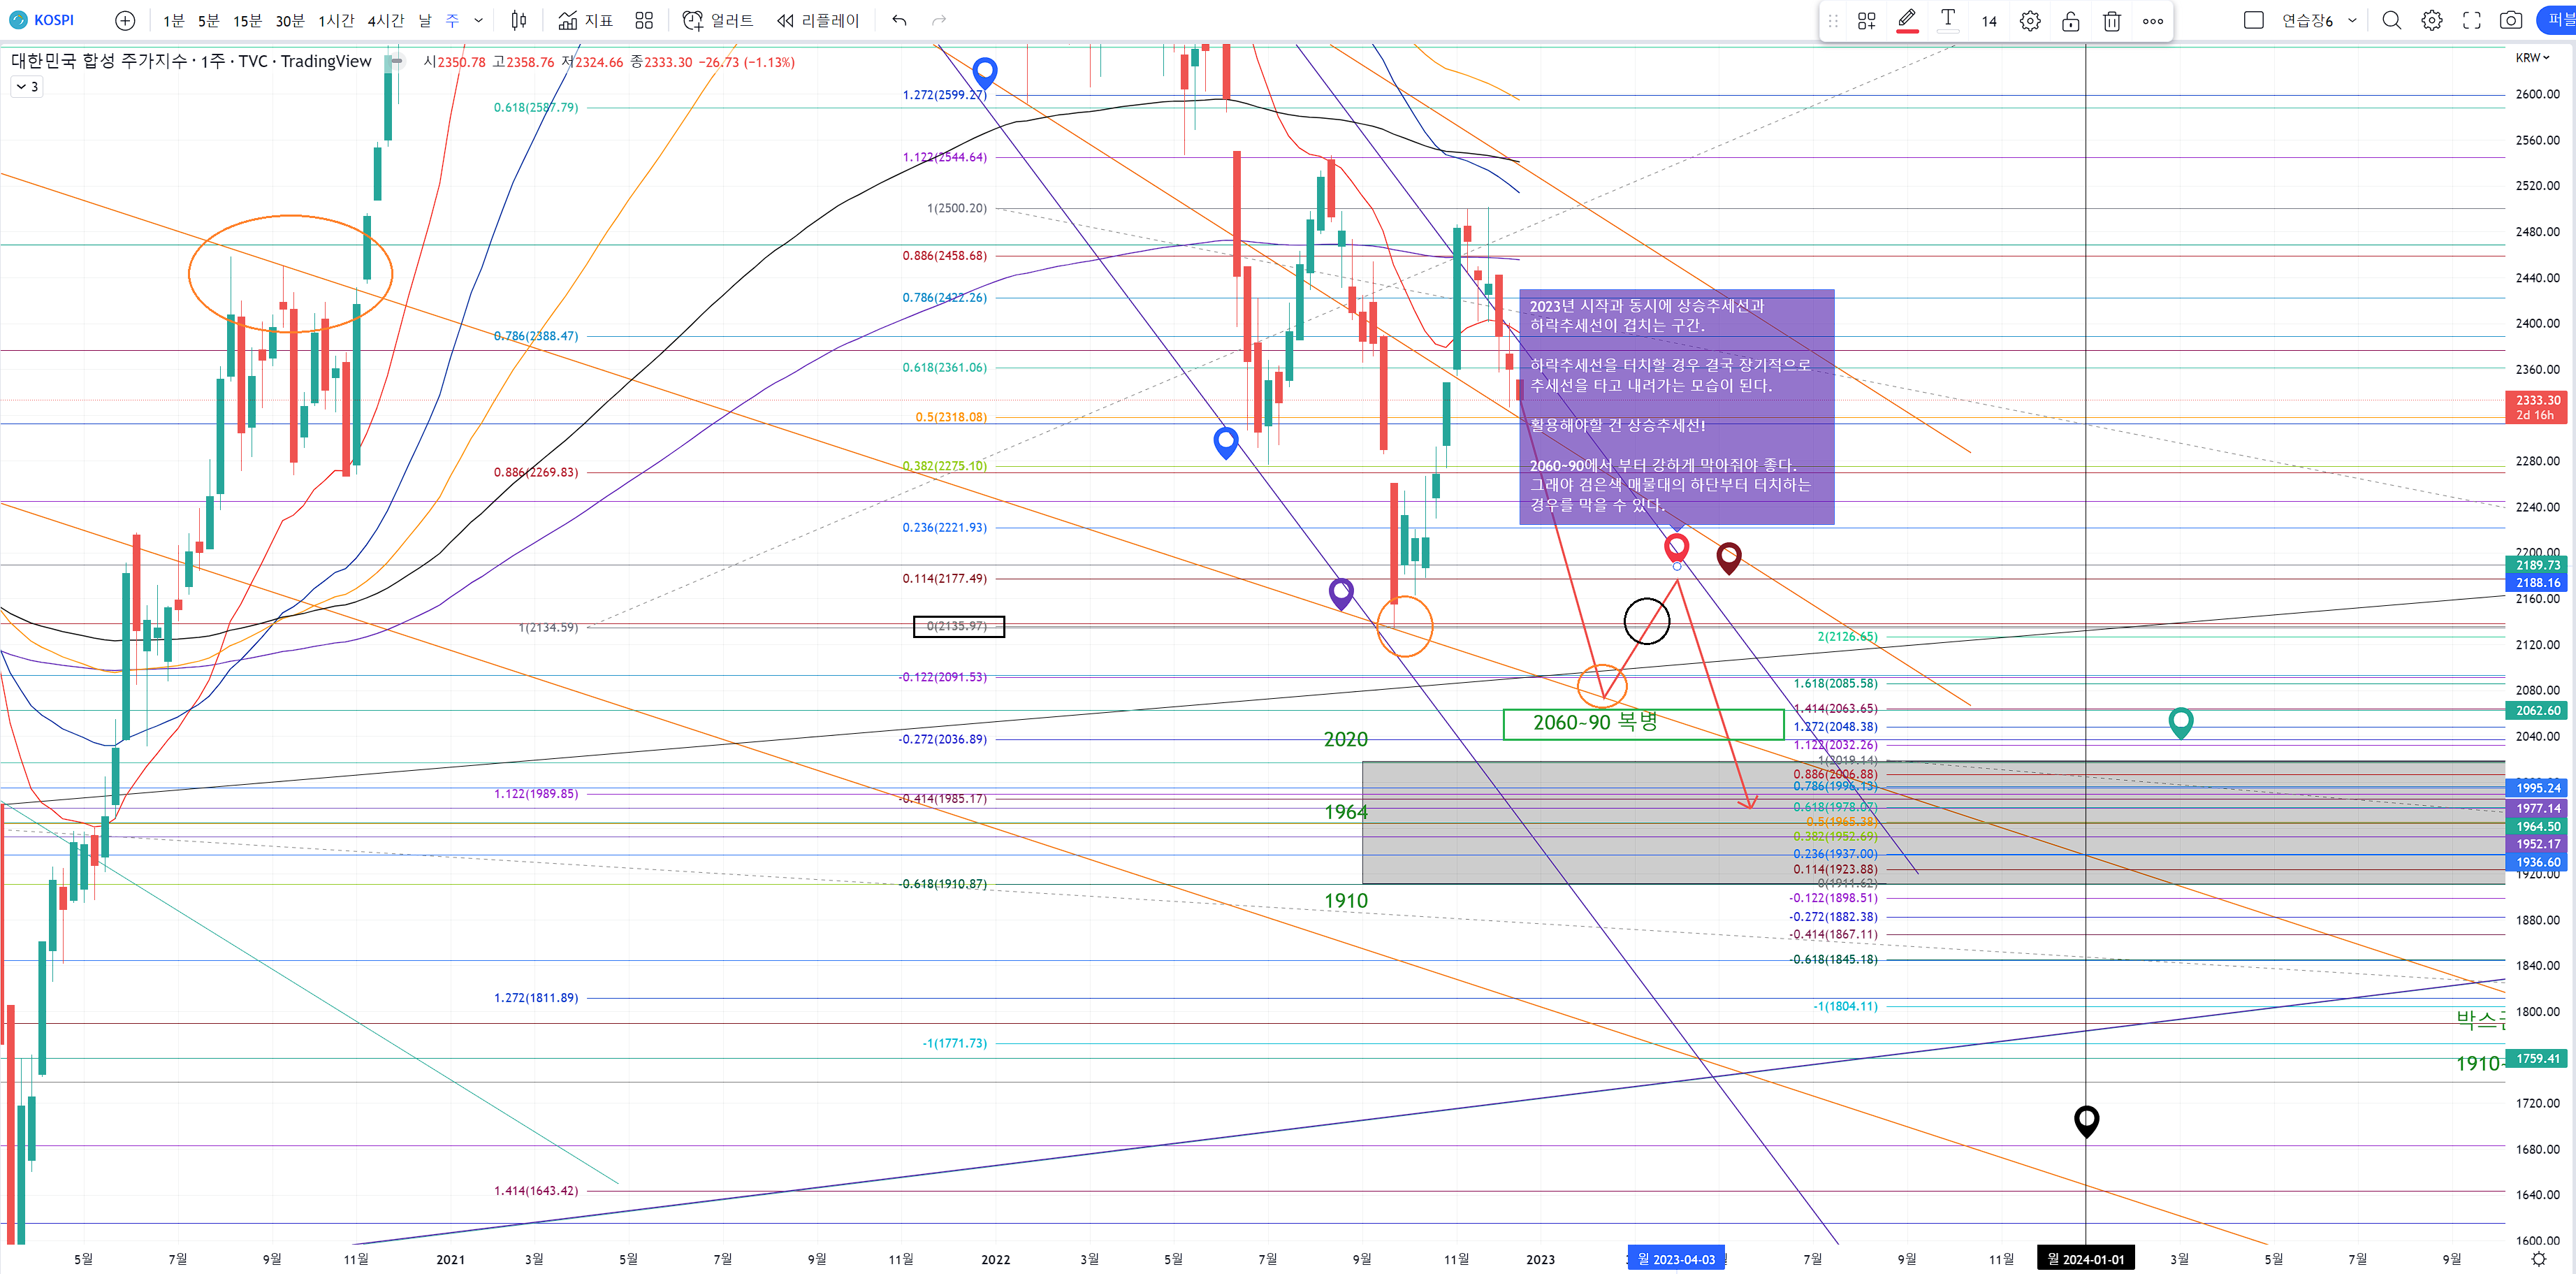2576x1274 pixels.
Task: Toggle the layout square checkbox beside 연습장6
Action: pyautogui.click(x=2253, y=20)
